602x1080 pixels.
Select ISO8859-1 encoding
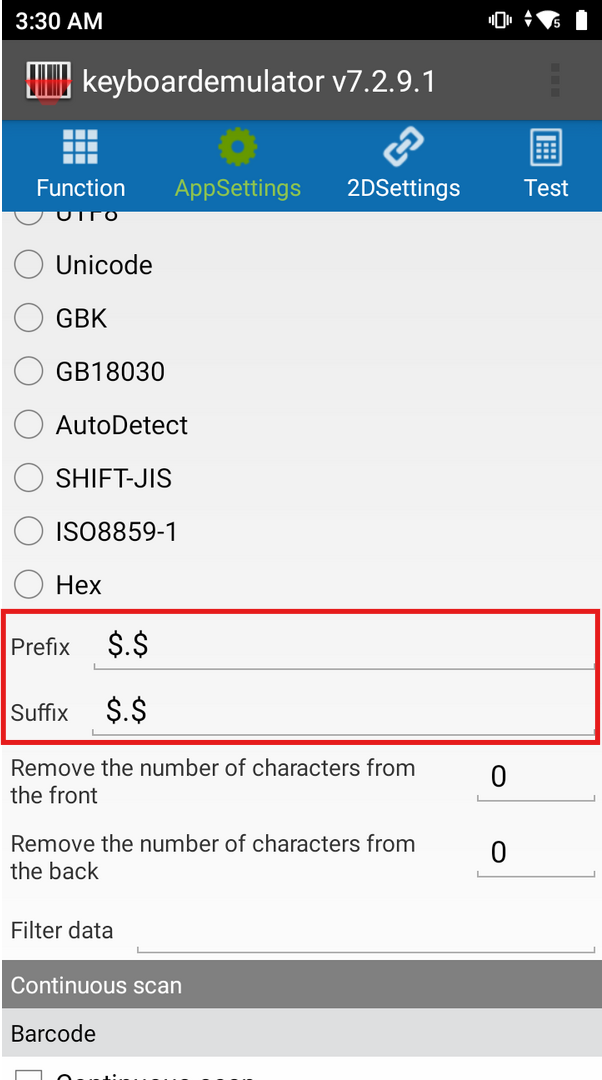(x=29, y=532)
